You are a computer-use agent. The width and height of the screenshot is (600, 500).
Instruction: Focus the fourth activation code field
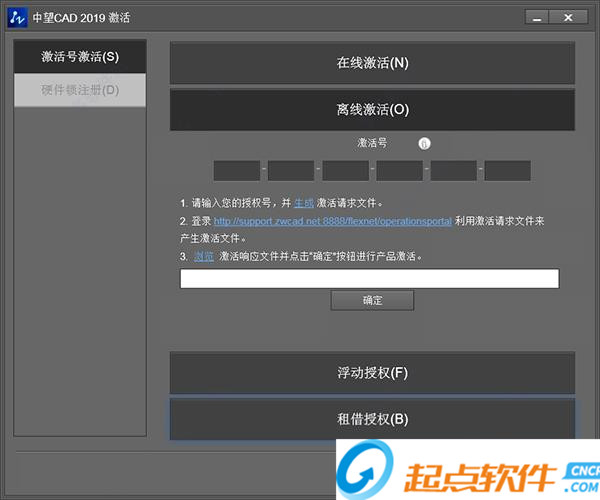pyautogui.click(x=399, y=171)
